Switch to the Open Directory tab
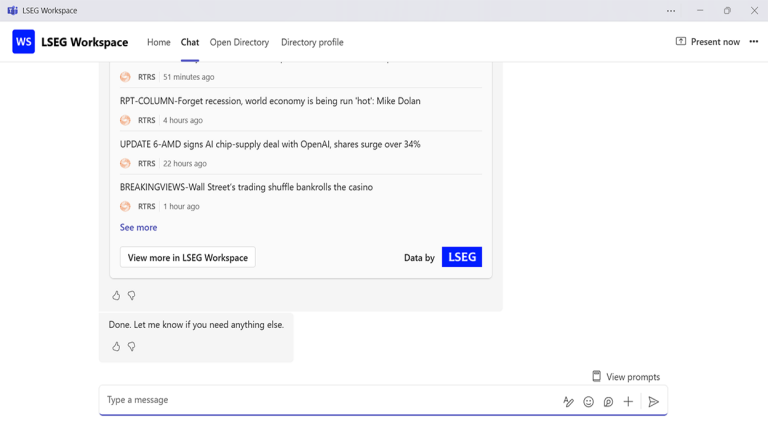Viewport: 768px width, 432px height. pyautogui.click(x=239, y=42)
